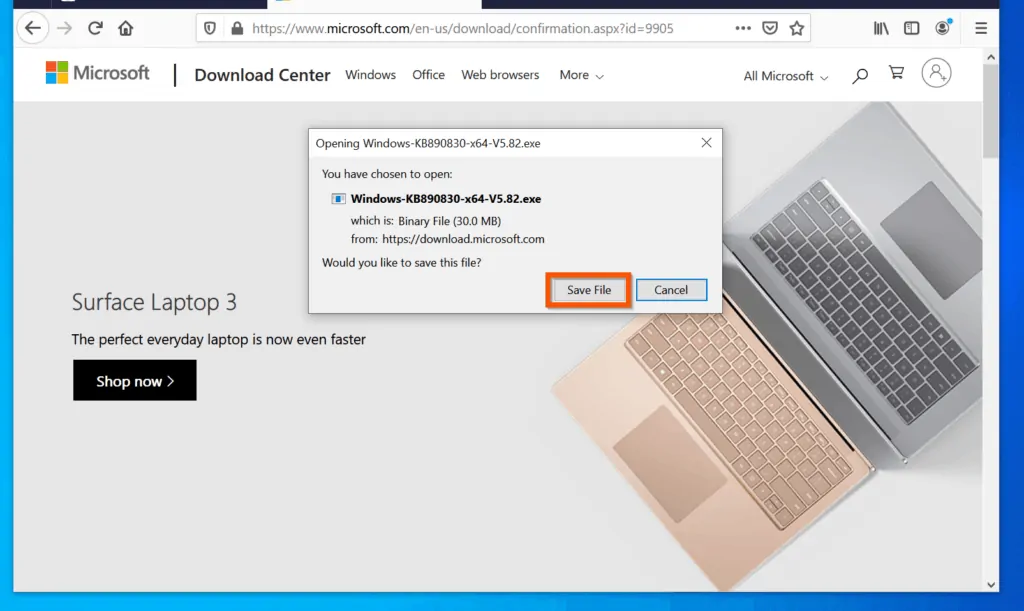Open the Microsoft Store search icon
This screenshot has height=611, width=1024.
pyautogui.click(x=859, y=75)
